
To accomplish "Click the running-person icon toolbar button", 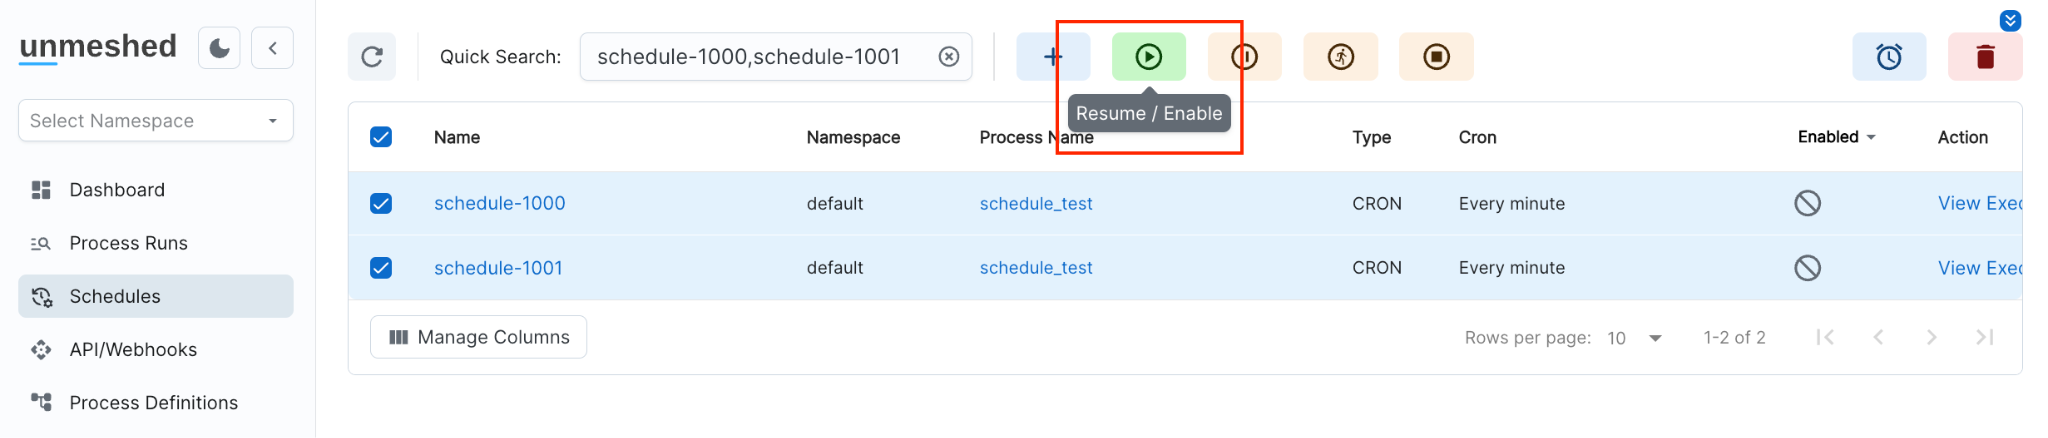I will (1340, 57).
